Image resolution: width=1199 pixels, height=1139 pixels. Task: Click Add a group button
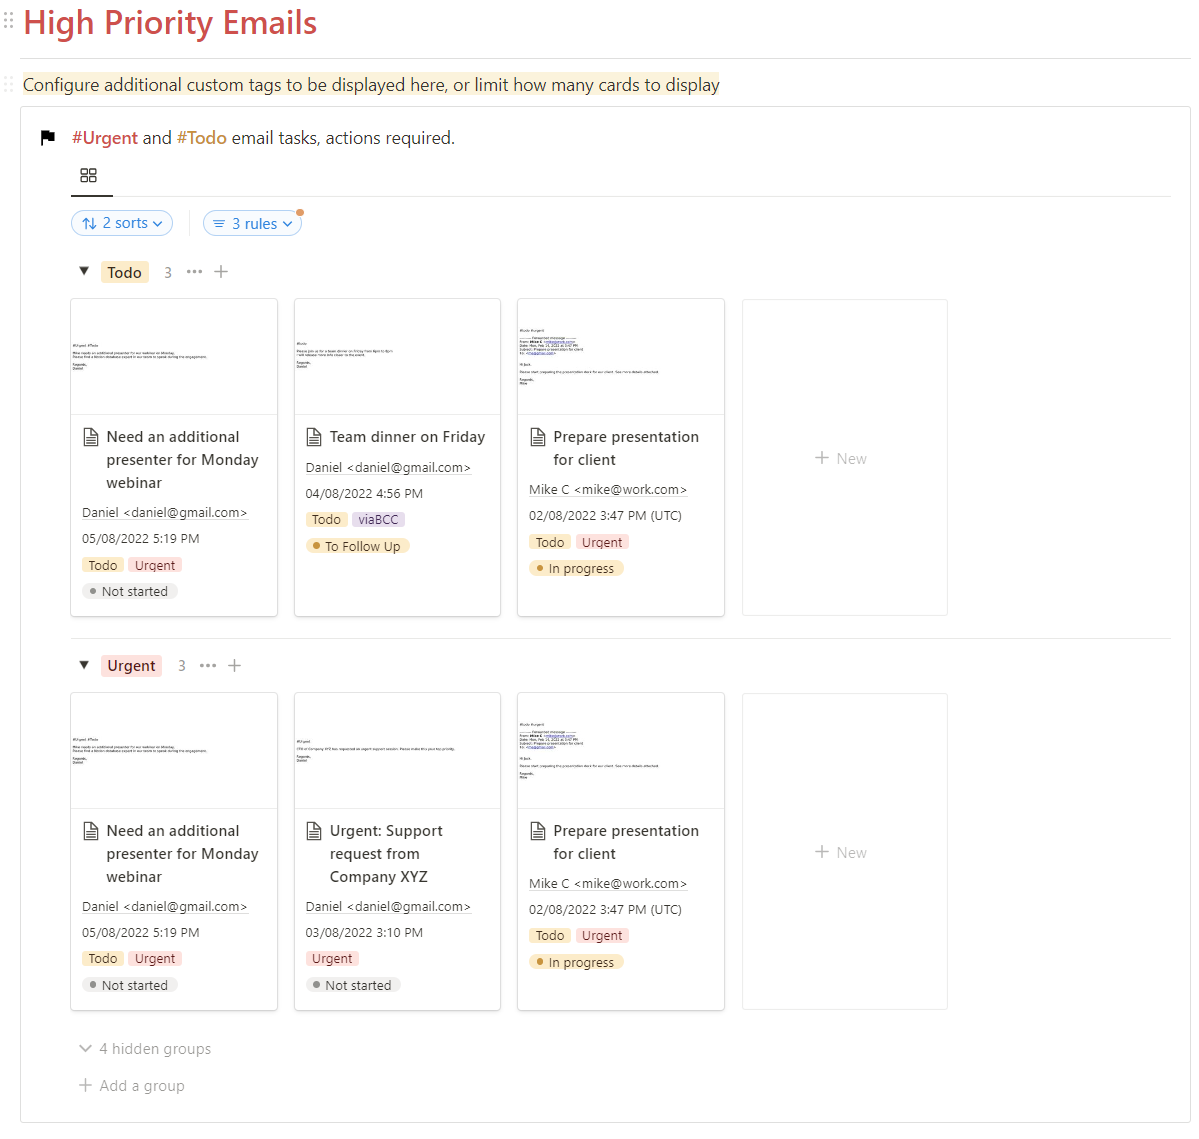coord(132,1086)
